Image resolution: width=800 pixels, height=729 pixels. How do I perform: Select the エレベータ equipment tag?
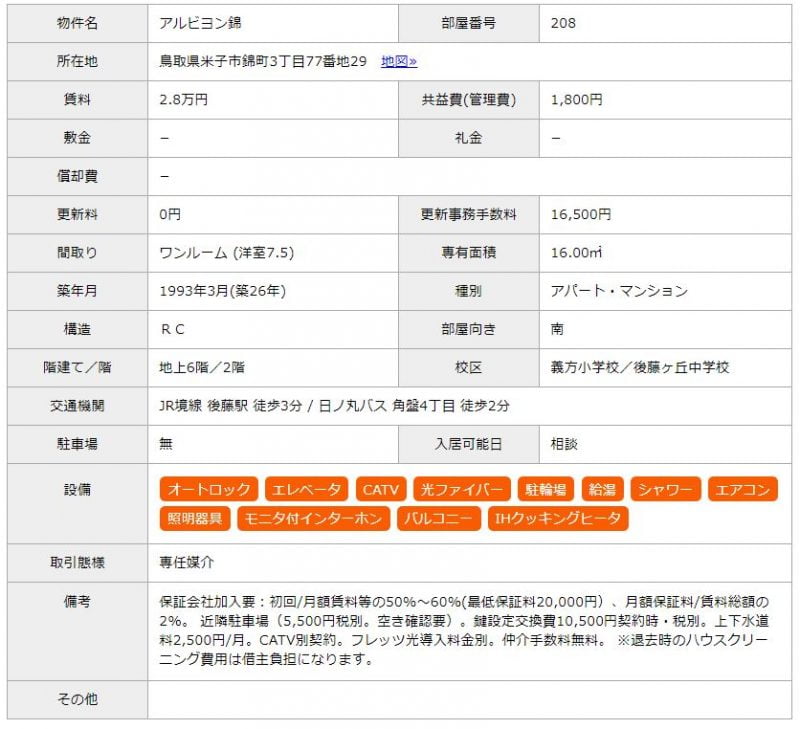(307, 489)
